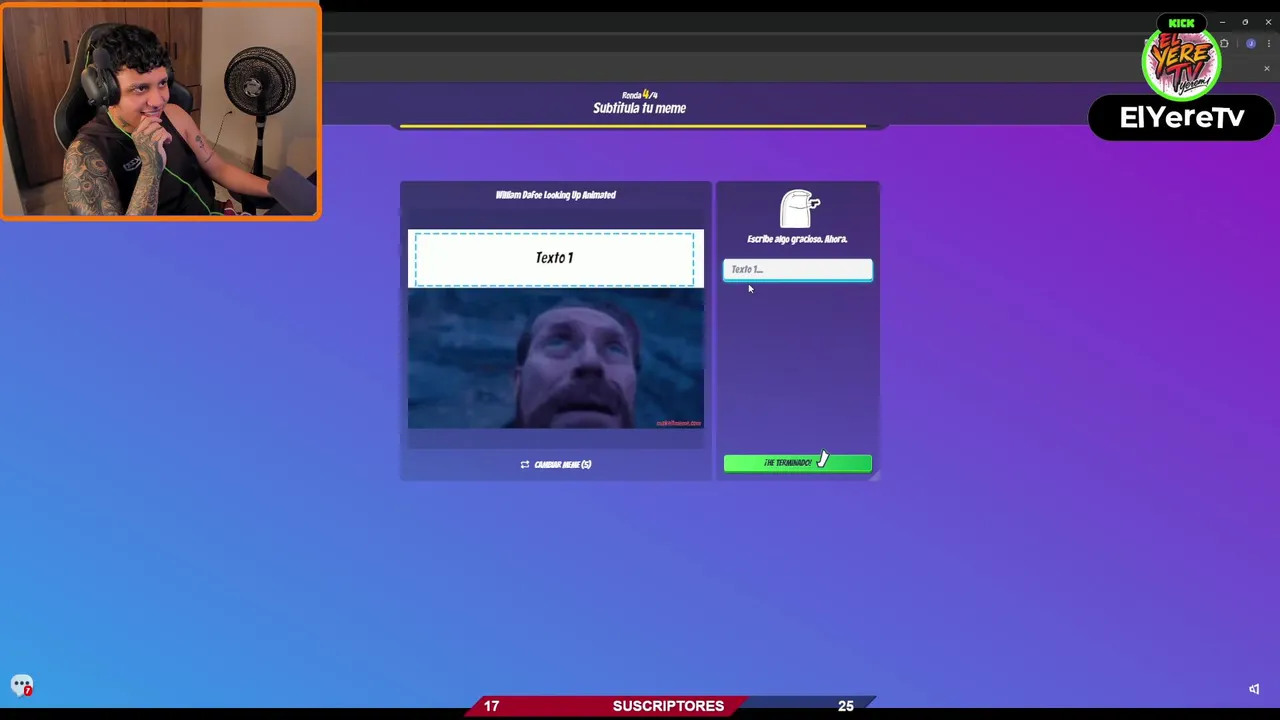This screenshot has width=1280, height=720.
Task: Click the ElYereTv name banner
Action: point(1182,118)
